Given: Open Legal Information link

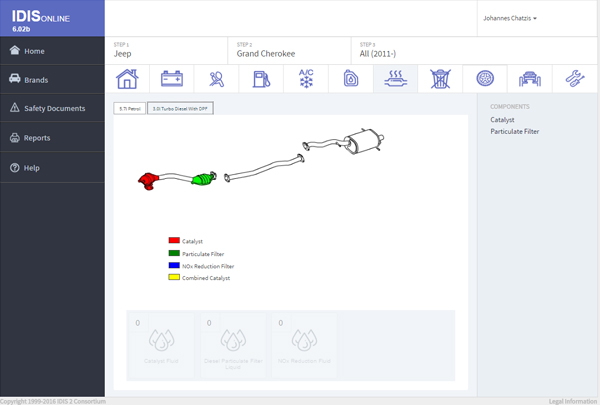Looking at the screenshot, I should (x=573, y=401).
